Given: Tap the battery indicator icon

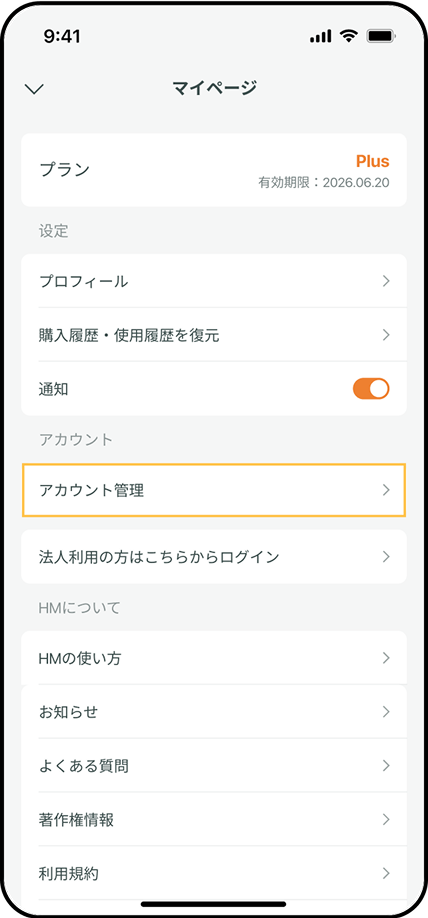Looking at the screenshot, I should pos(381,36).
